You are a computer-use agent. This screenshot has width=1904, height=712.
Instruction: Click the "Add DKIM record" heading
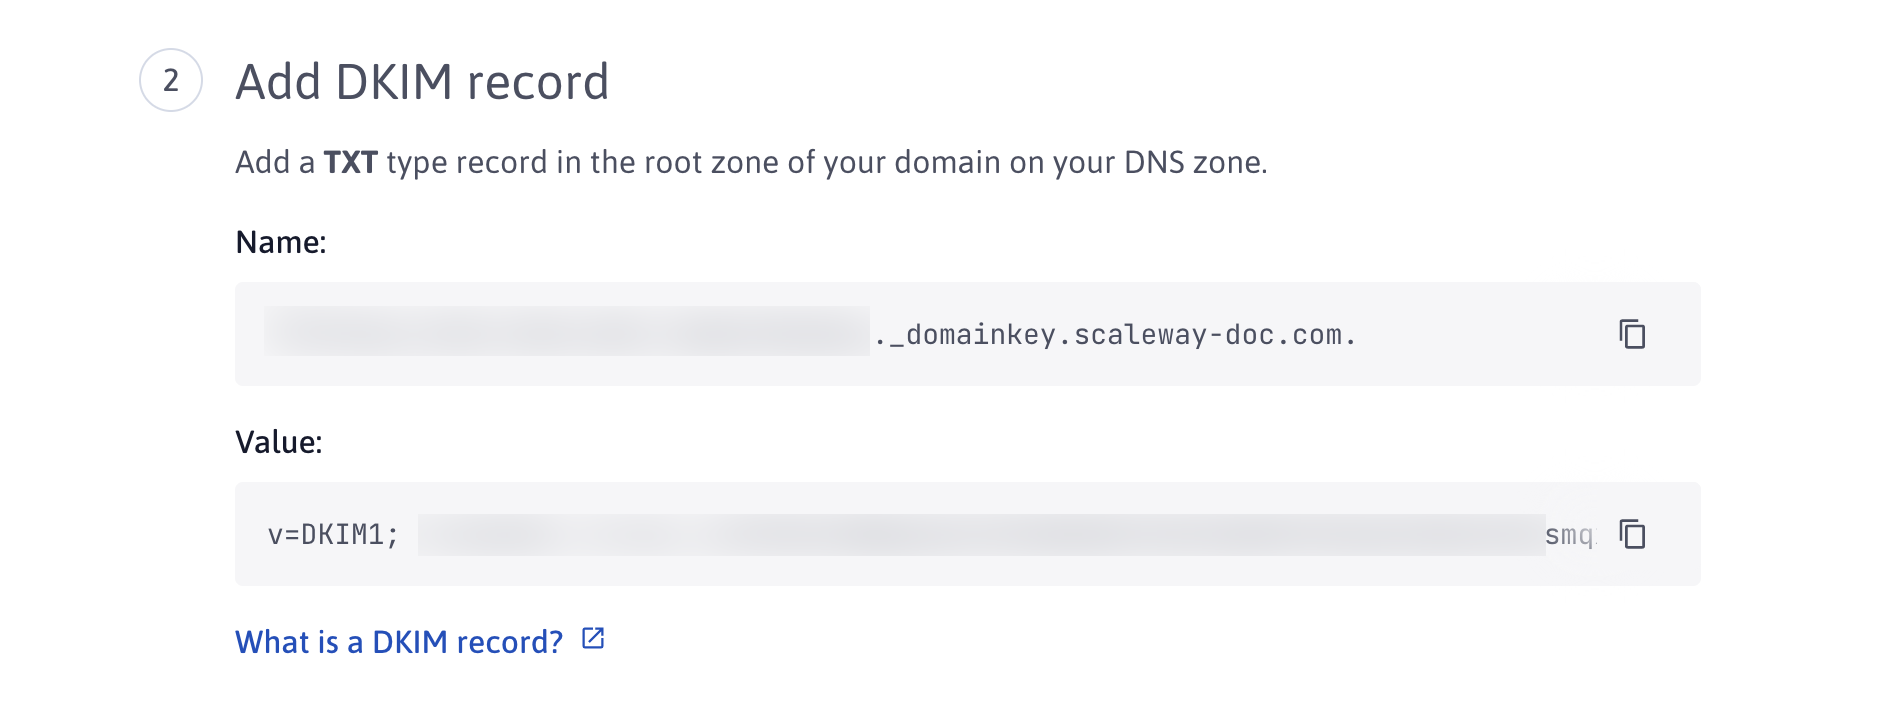point(422,82)
